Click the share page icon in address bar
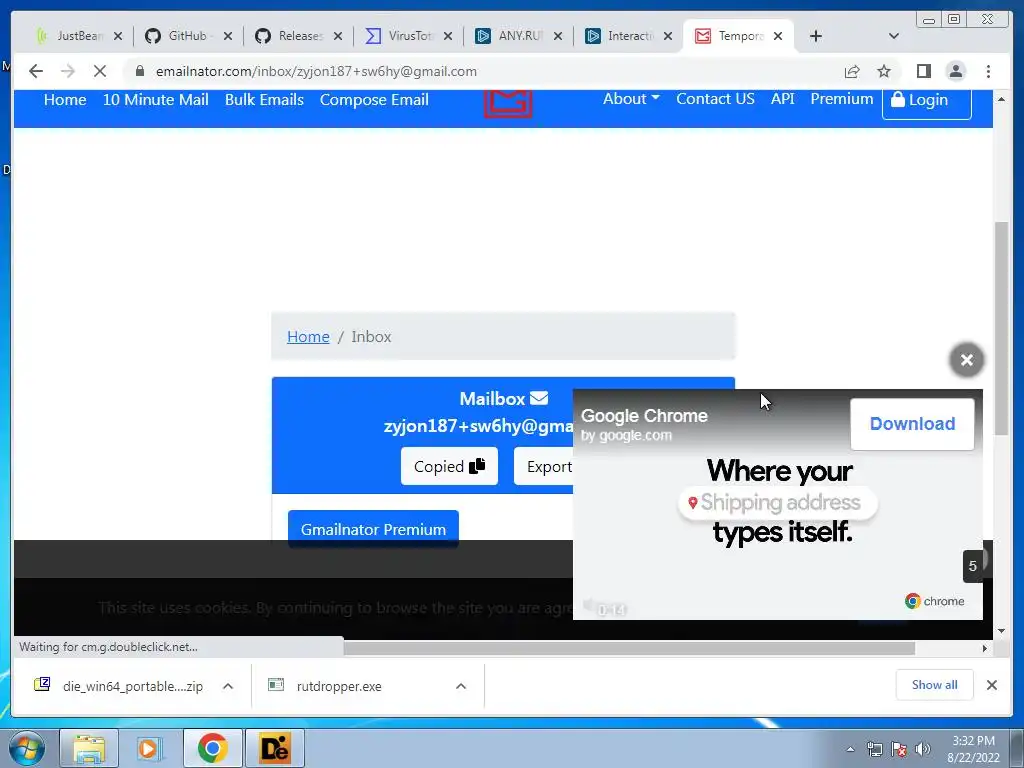Viewport: 1024px width, 768px height. pyautogui.click(x=852, y=71)
